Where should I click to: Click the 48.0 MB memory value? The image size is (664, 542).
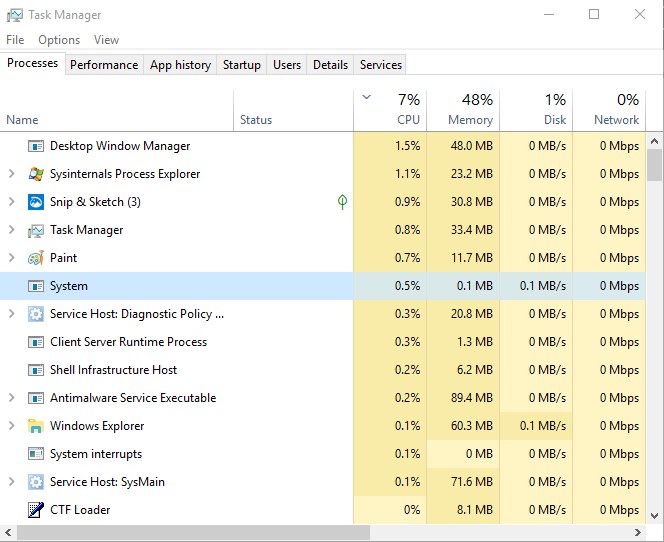coord(472,146)
